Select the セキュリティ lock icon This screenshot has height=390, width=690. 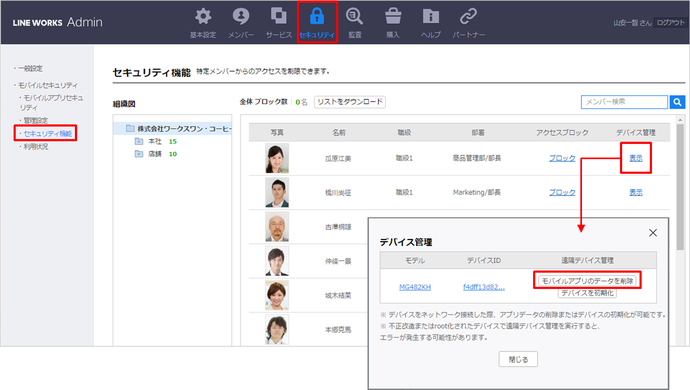(x=317, y=16)
